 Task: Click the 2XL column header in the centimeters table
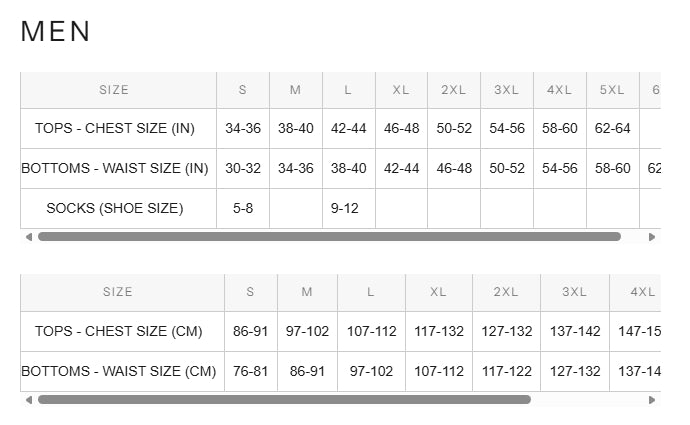[x=506, y=292]
